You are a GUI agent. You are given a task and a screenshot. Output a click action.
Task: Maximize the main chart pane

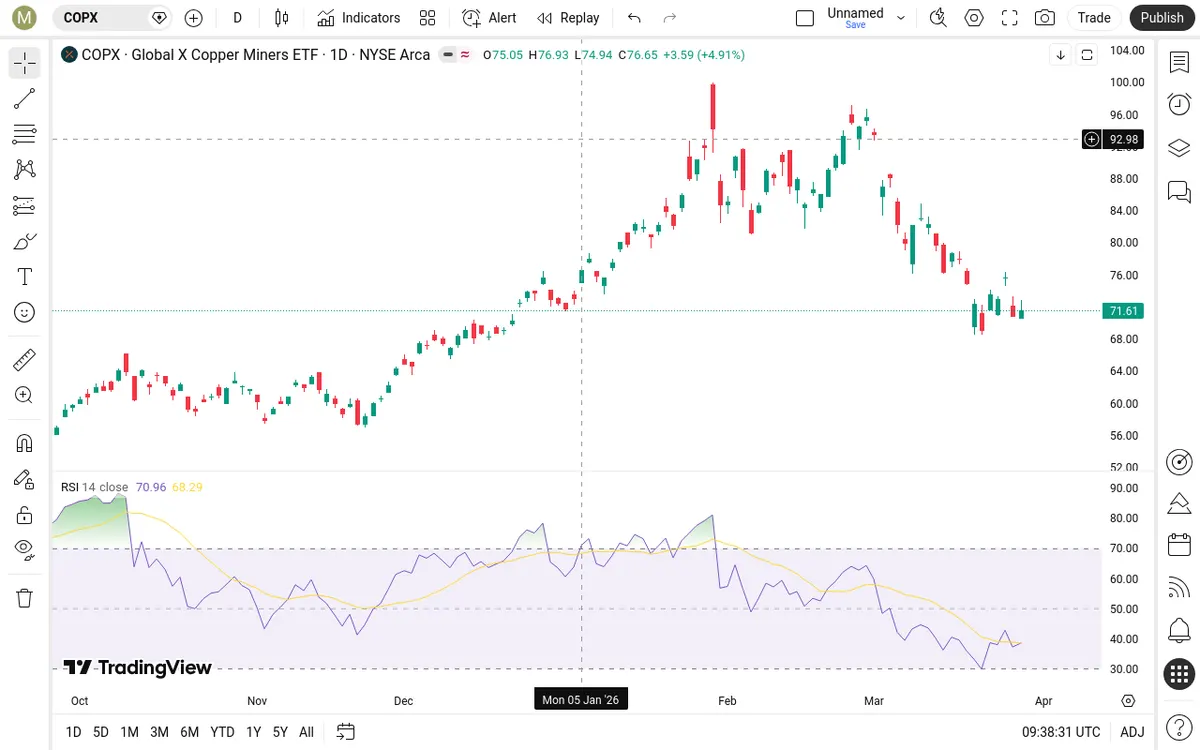coord(1087,55)
